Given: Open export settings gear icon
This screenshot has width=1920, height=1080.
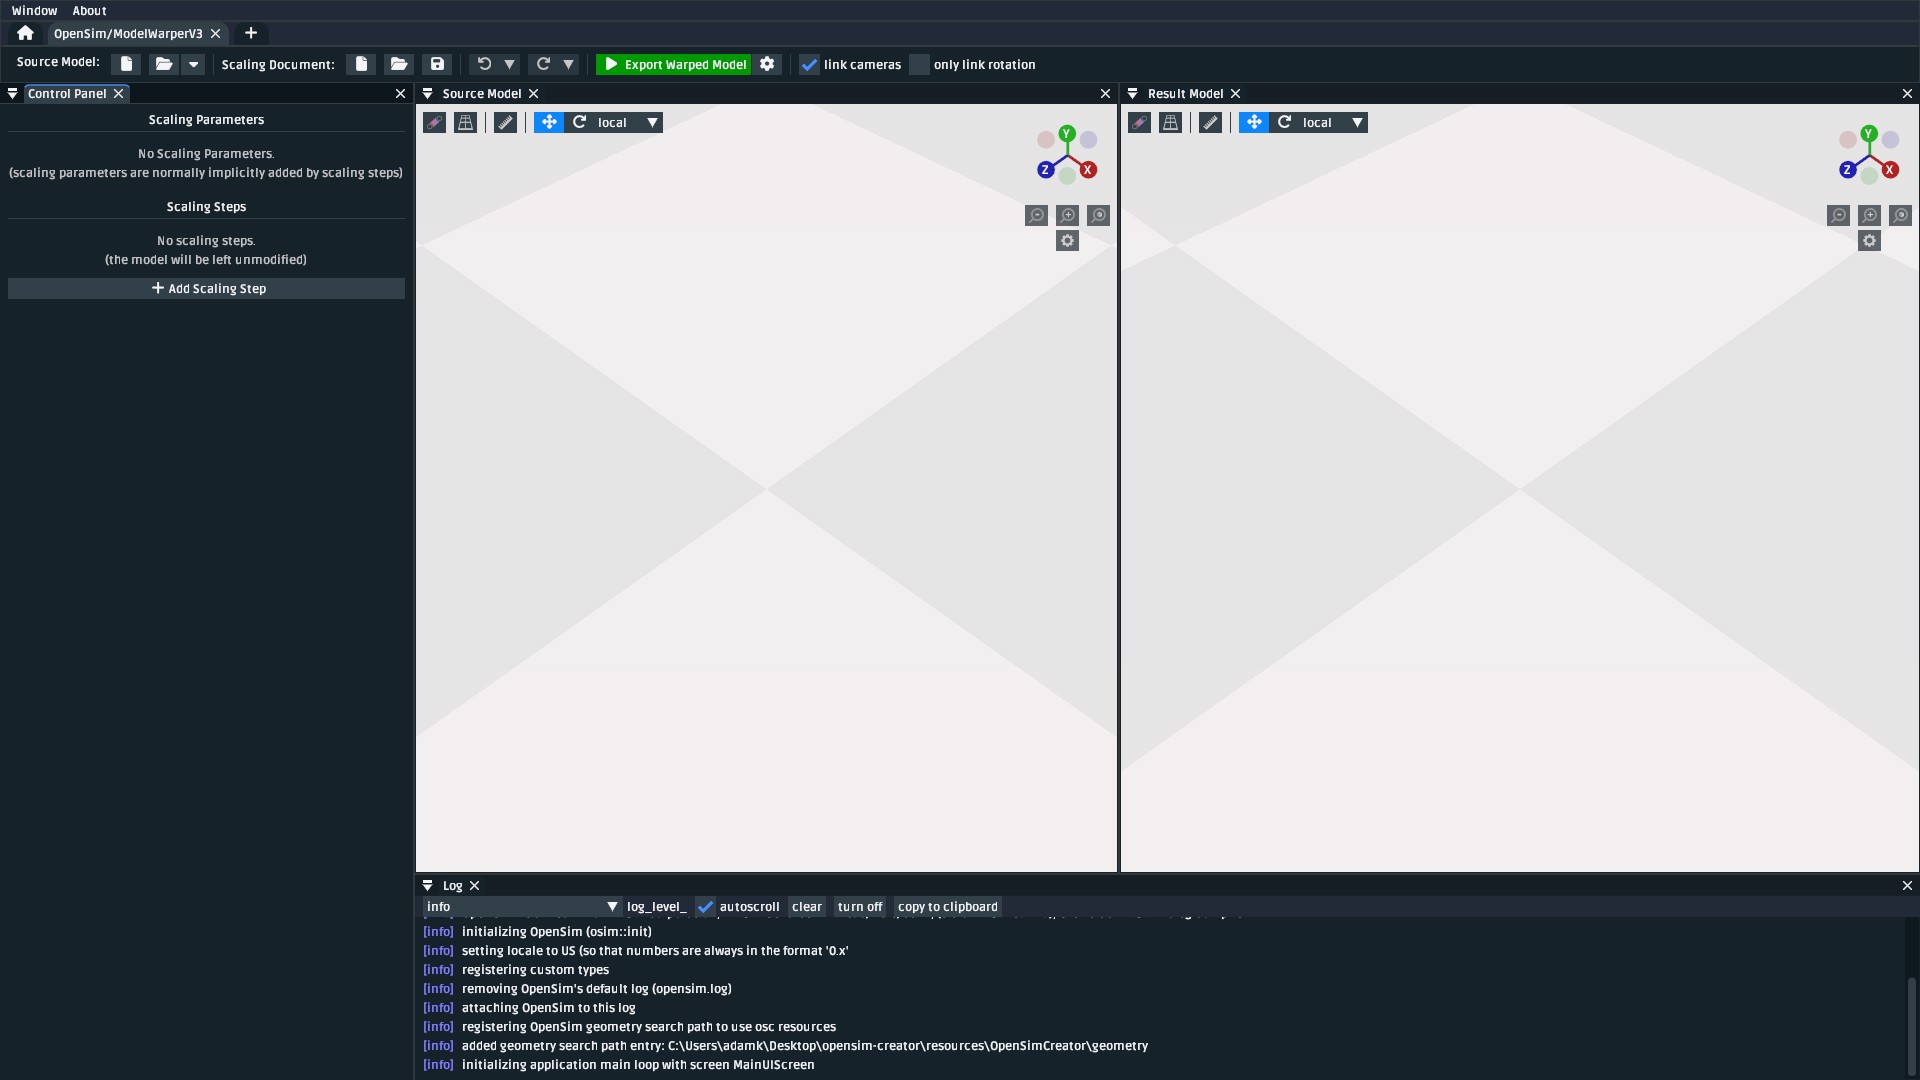Looking at the screenshot, I should click(x=767, y=64).
